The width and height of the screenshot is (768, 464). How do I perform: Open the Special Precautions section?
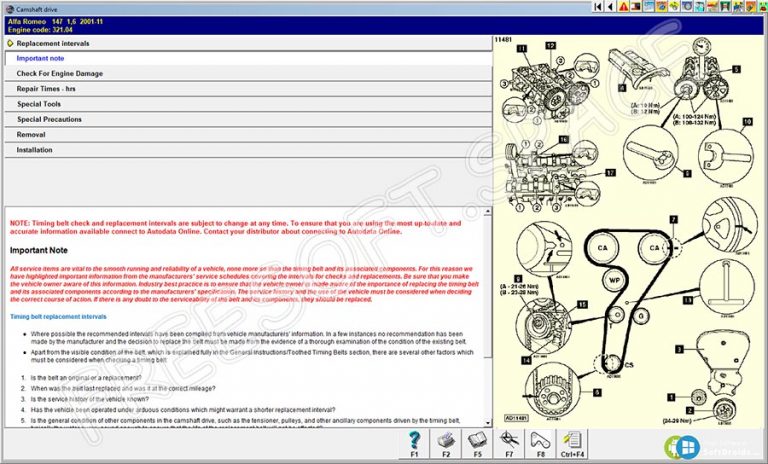(x=248, y=119)
